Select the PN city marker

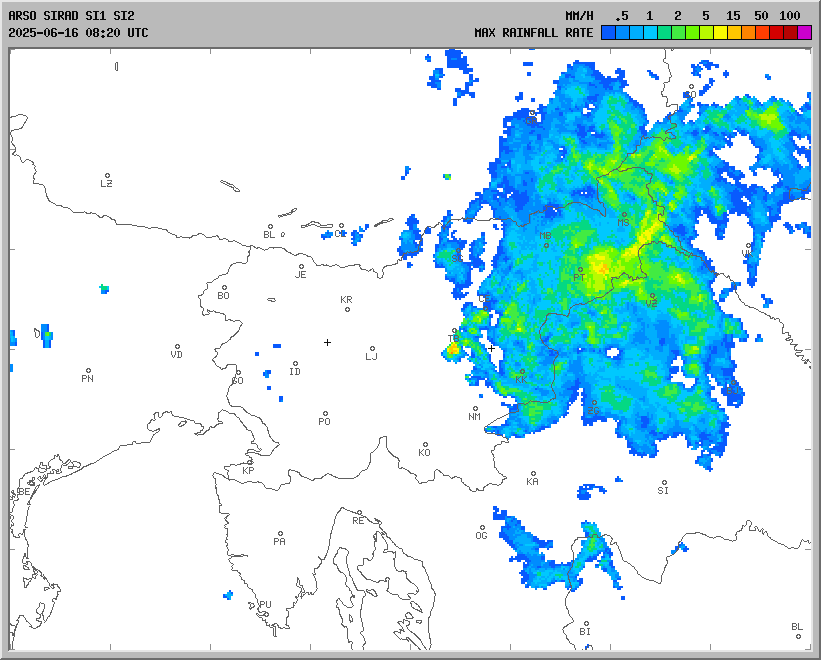(x=88, y=371)
